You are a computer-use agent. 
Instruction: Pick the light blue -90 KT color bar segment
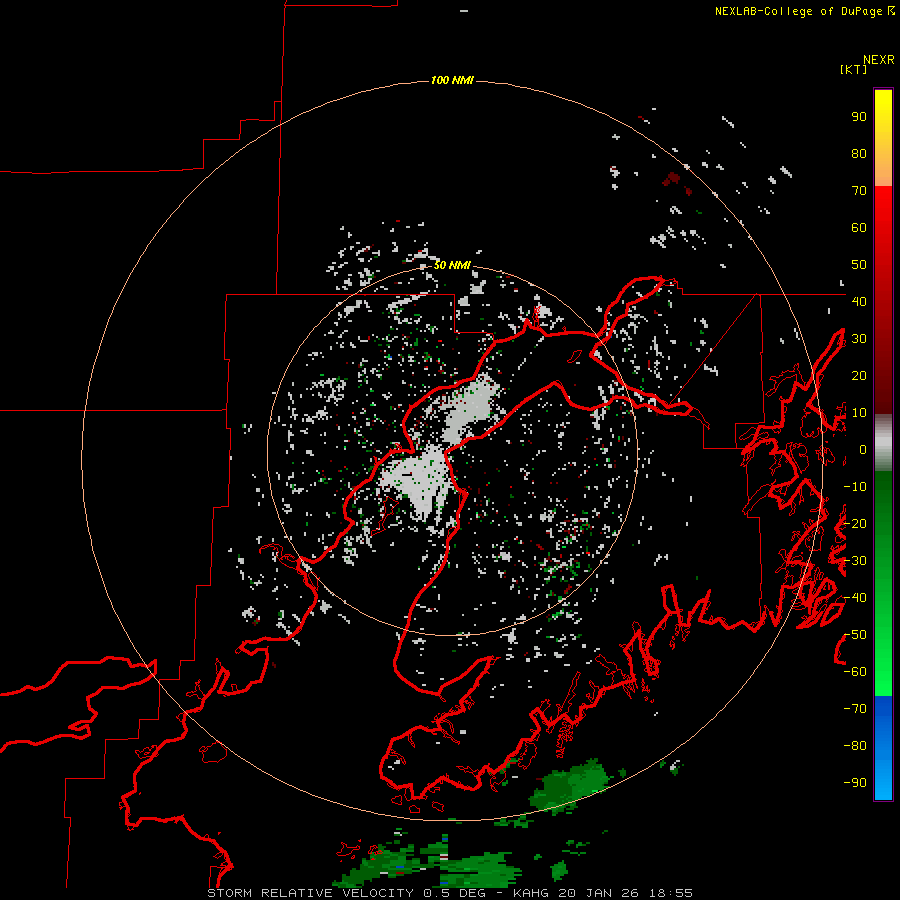tap(883, 781)
